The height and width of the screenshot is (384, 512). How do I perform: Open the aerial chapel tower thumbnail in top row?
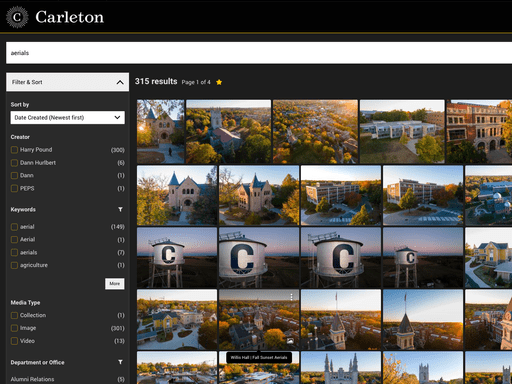(228, 131)
